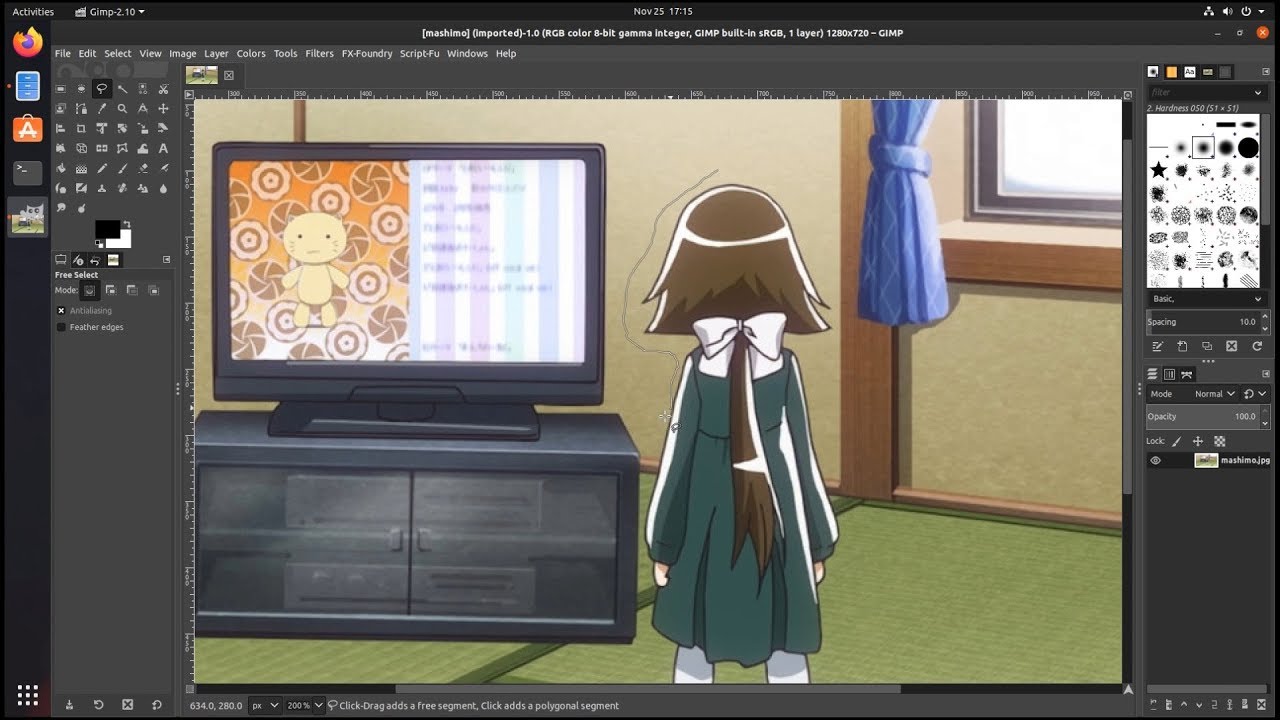Set selection mode to Add to selection
Image resolution: width=1280 pixels, height=720 pixels.
click(x=110, y=290)
